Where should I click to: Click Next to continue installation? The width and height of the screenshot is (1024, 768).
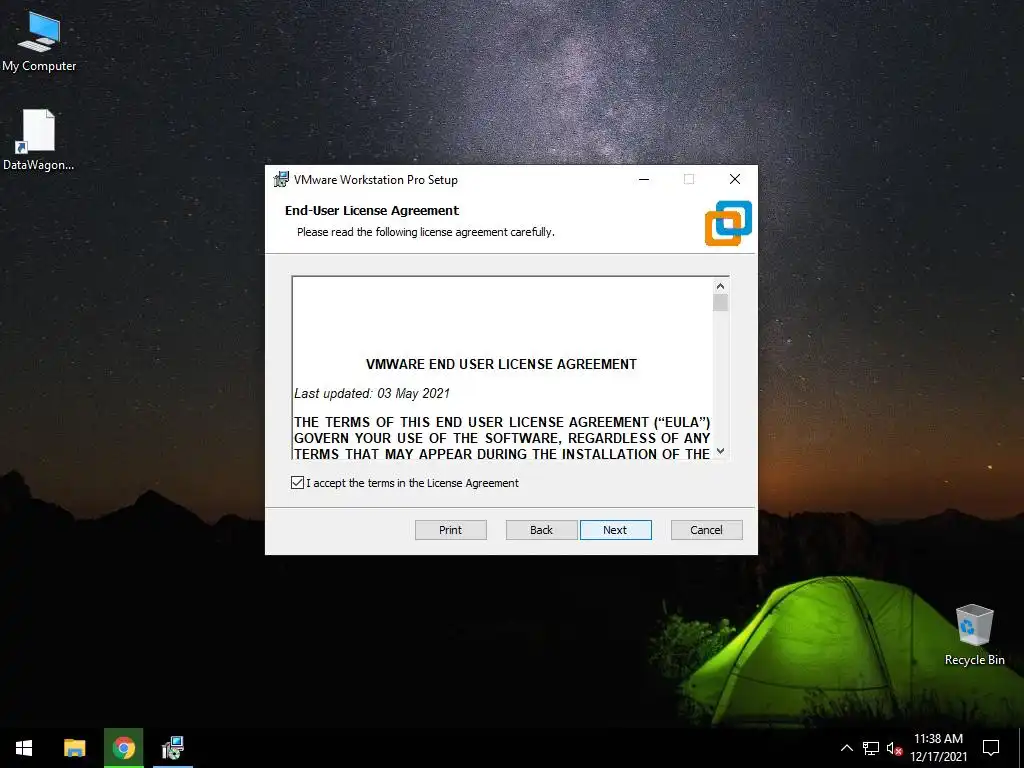[615, 530]
